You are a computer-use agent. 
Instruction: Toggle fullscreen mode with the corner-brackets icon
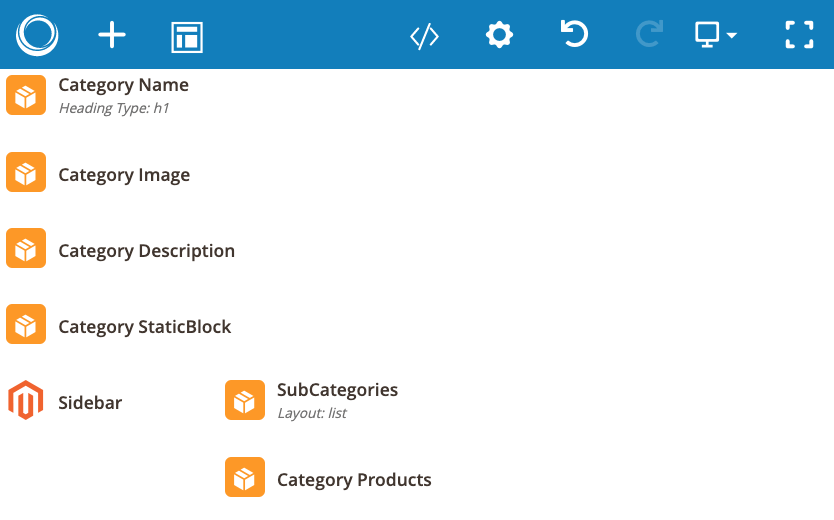pyautogui.click(x=799, y=35)
